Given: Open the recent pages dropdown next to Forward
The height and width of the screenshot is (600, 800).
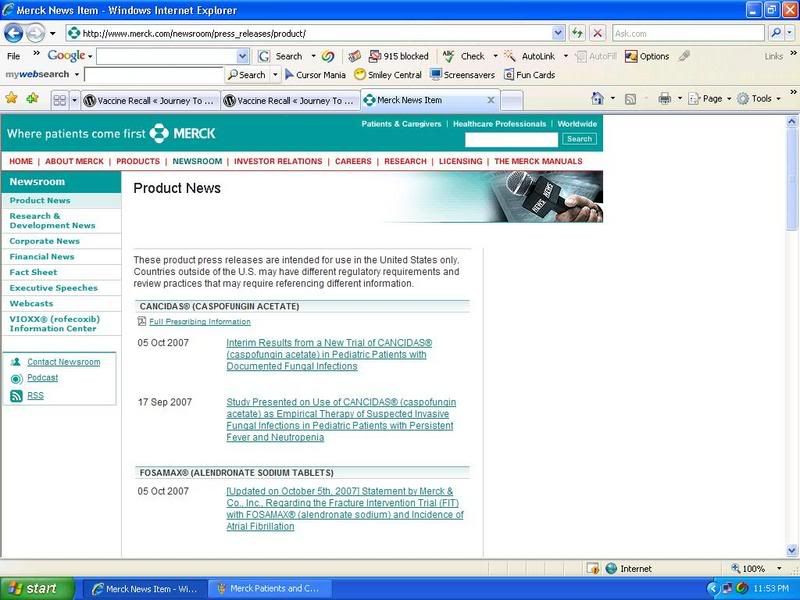Looking at the screenshot, I should pos(53,34).
